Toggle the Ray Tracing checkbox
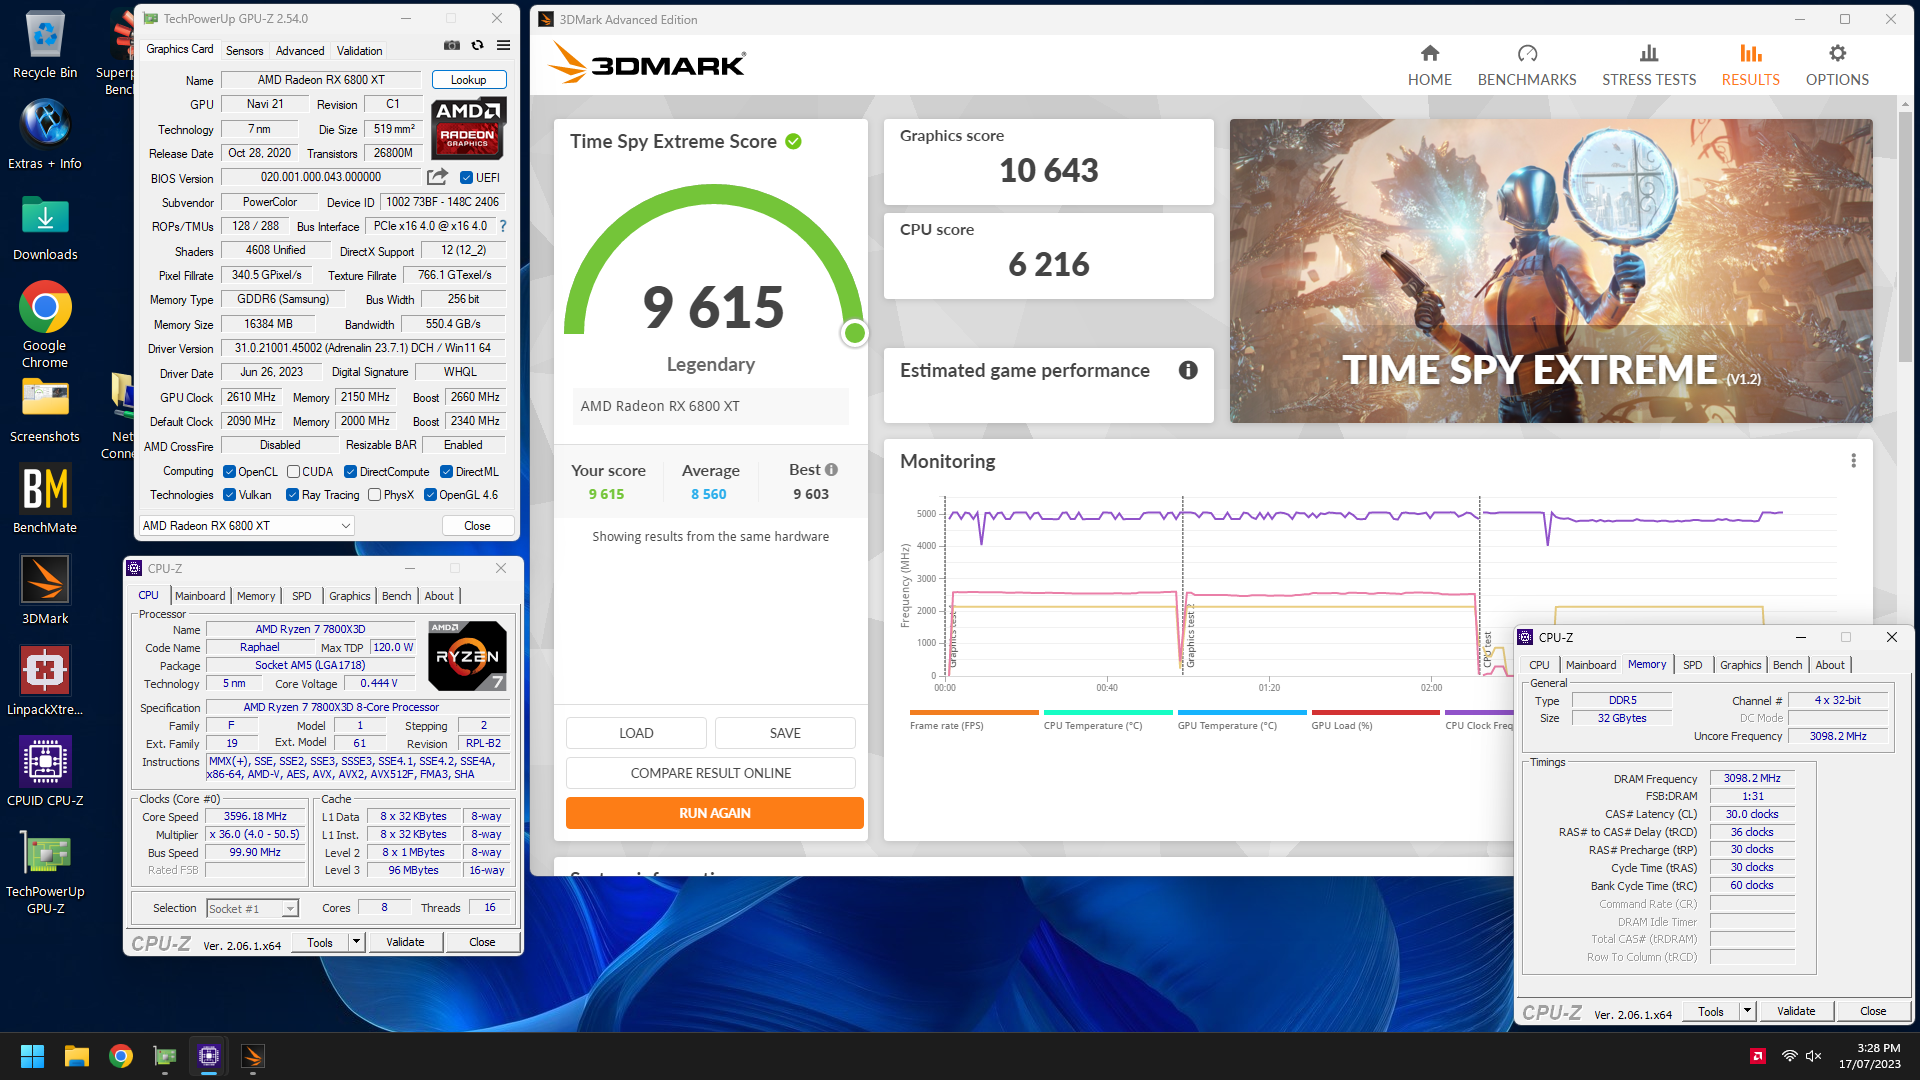Viewport: 1920px width, 1080px height. pyautogui.click(x=292, y=495)
